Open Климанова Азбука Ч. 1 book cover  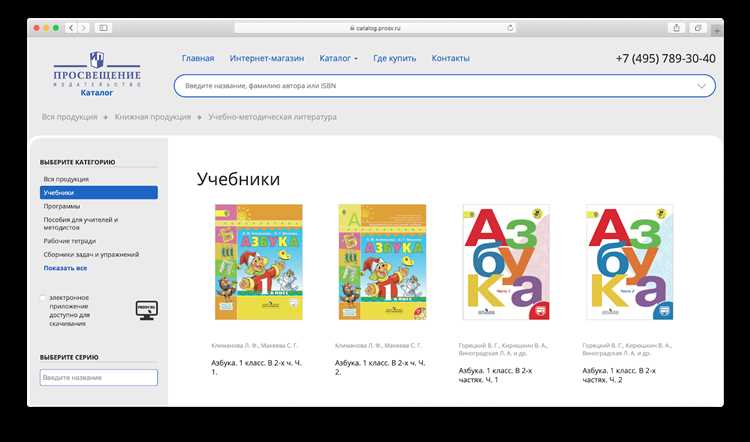pos(259,262)
